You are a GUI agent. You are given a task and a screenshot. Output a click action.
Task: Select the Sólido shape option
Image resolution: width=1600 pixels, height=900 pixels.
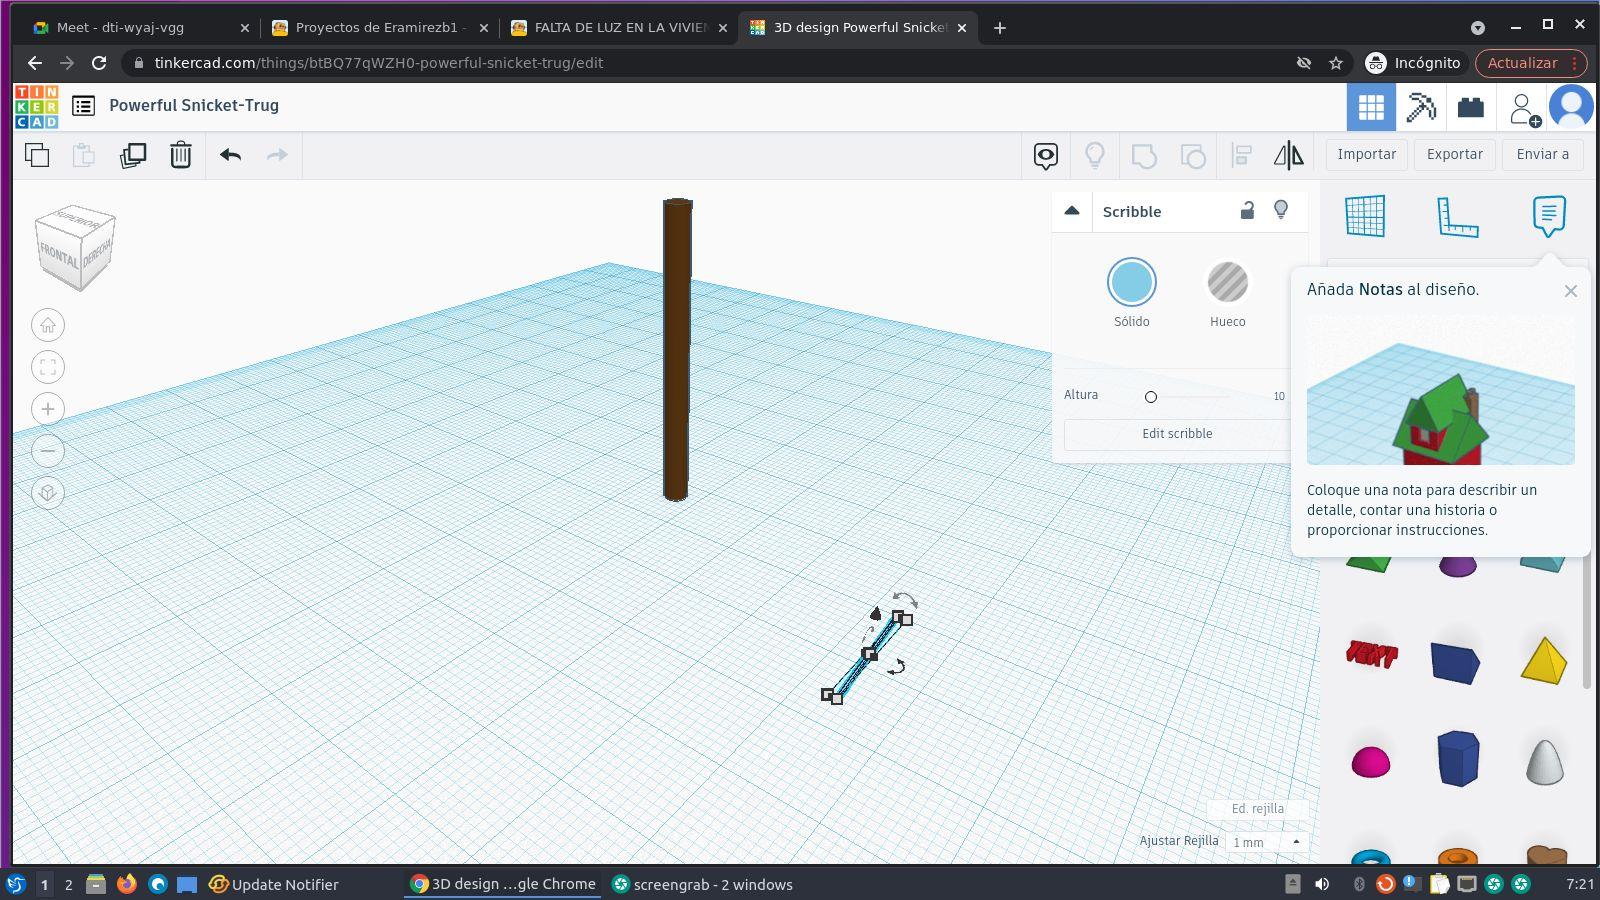1131,283
